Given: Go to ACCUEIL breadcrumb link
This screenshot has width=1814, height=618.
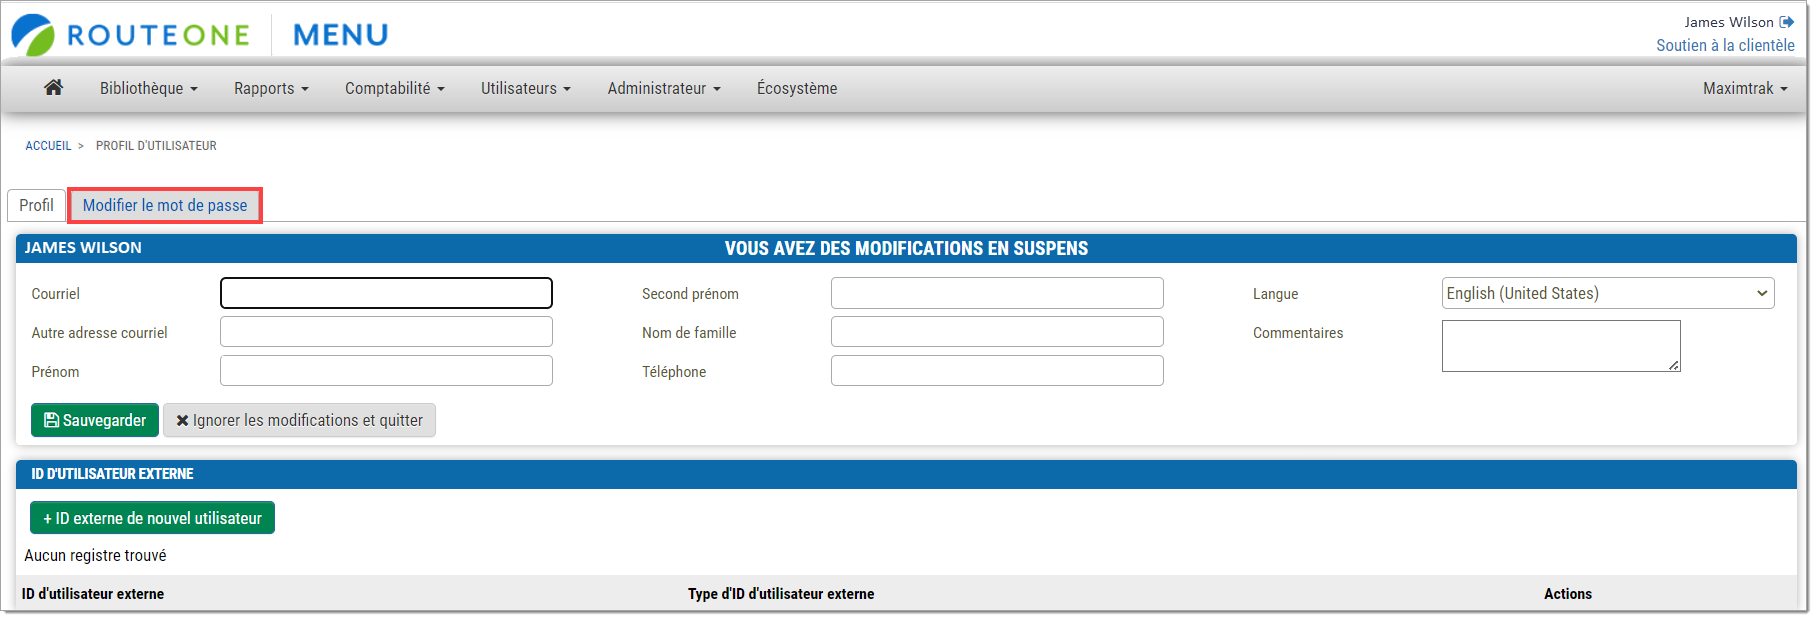Looking at the screenshot, I should click(x=48, y=146).
